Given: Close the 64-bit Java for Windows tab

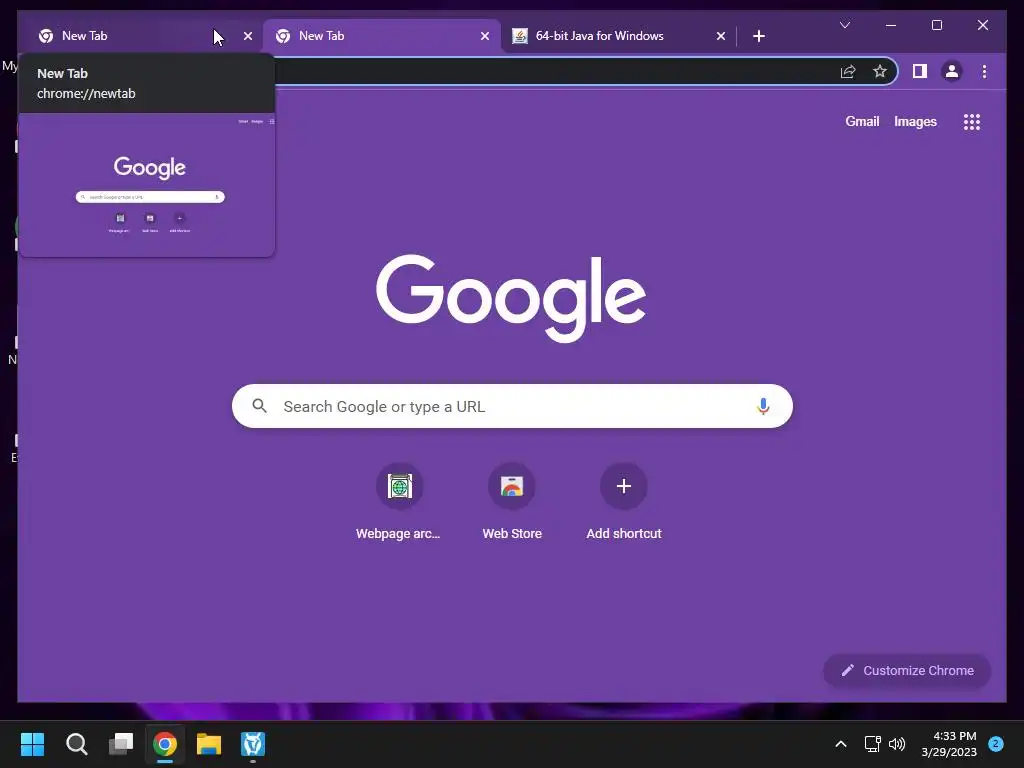Looking at the screenshot, I should point(720,36).
